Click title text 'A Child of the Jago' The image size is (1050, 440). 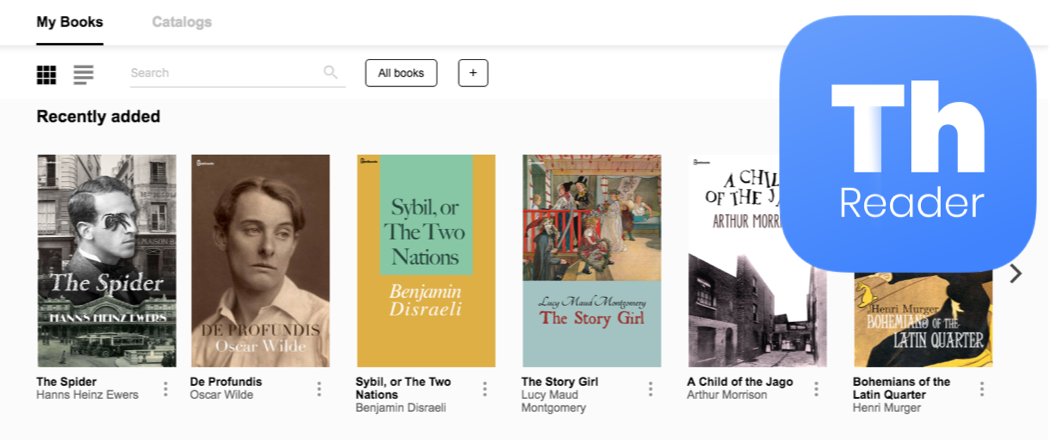[x=740, y=382]
